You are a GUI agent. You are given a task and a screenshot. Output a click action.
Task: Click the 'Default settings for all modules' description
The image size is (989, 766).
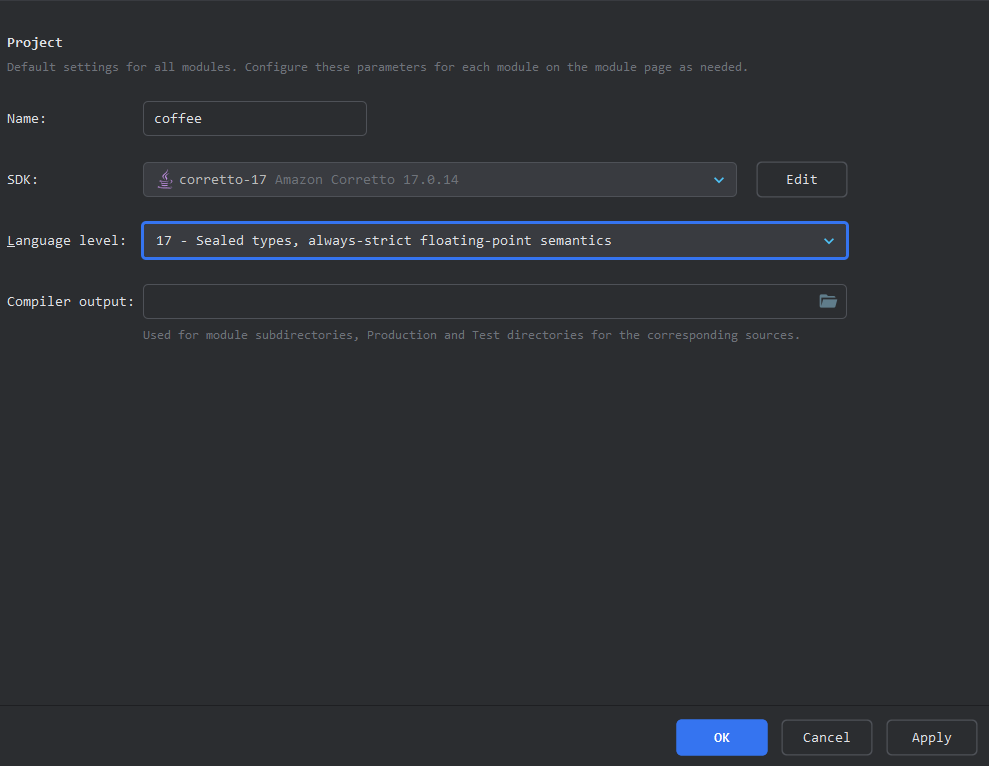(x=377, y=67)
